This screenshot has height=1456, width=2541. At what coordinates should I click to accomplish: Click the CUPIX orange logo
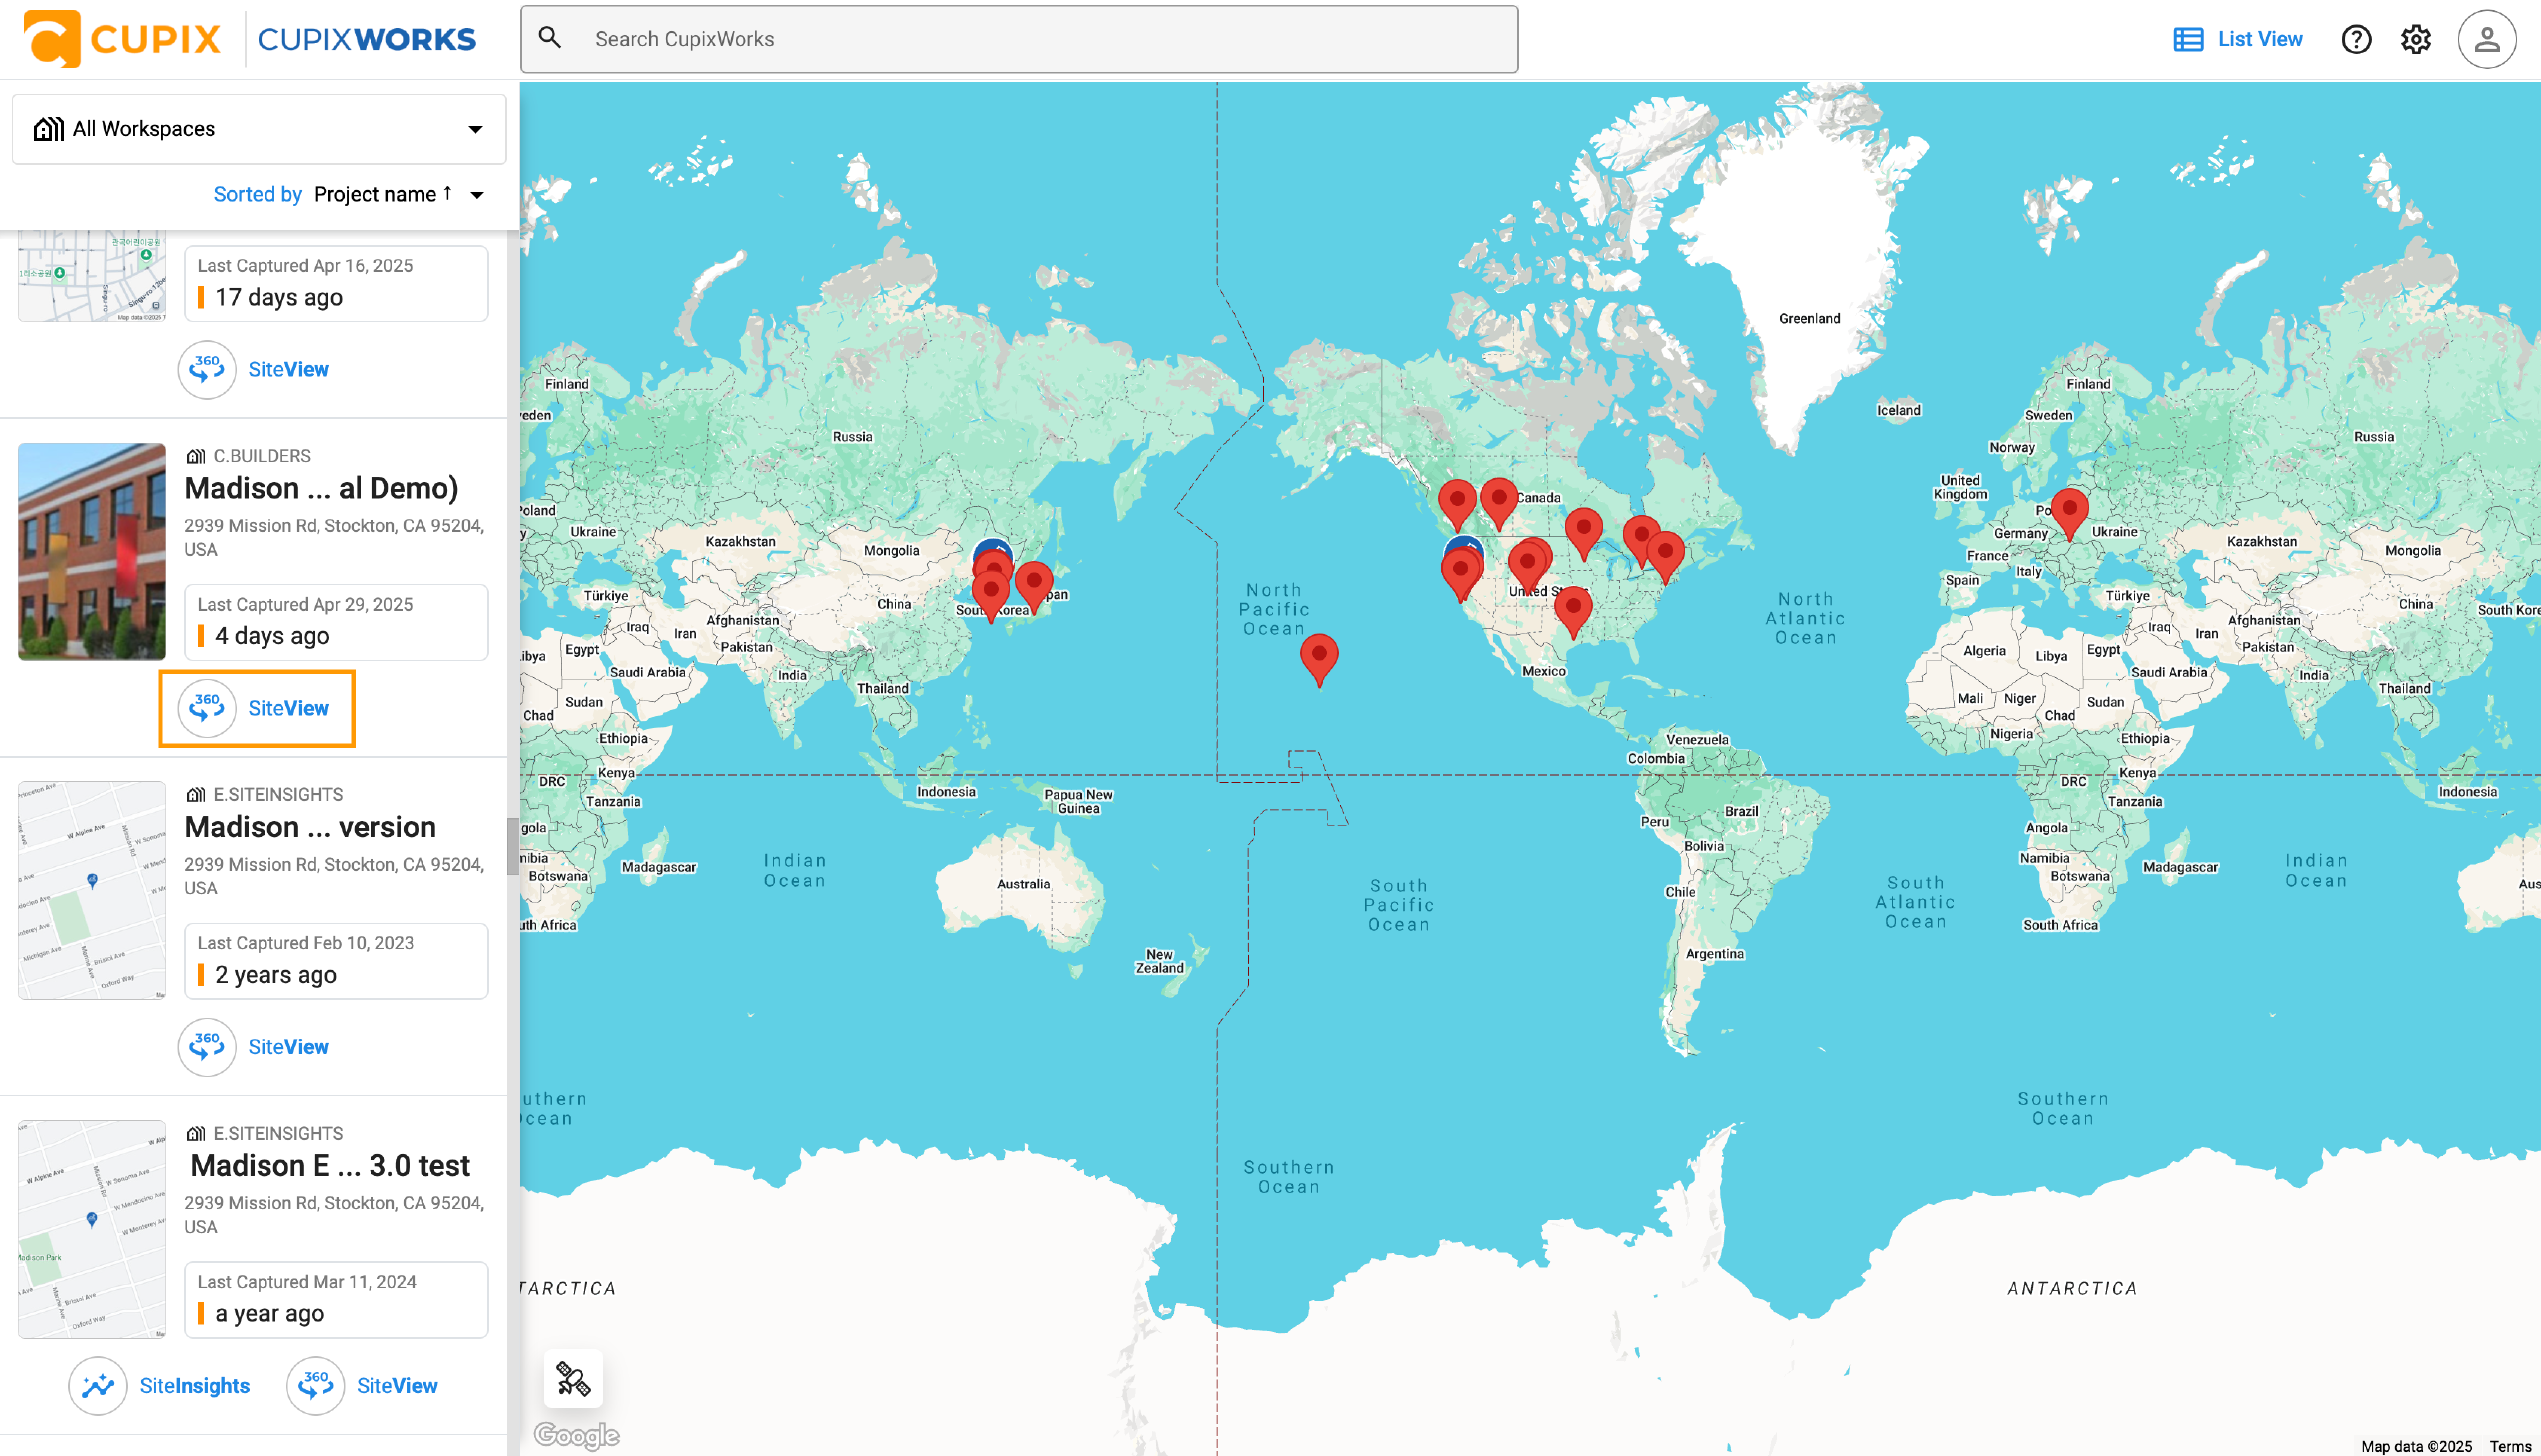[x=123, y=39]
